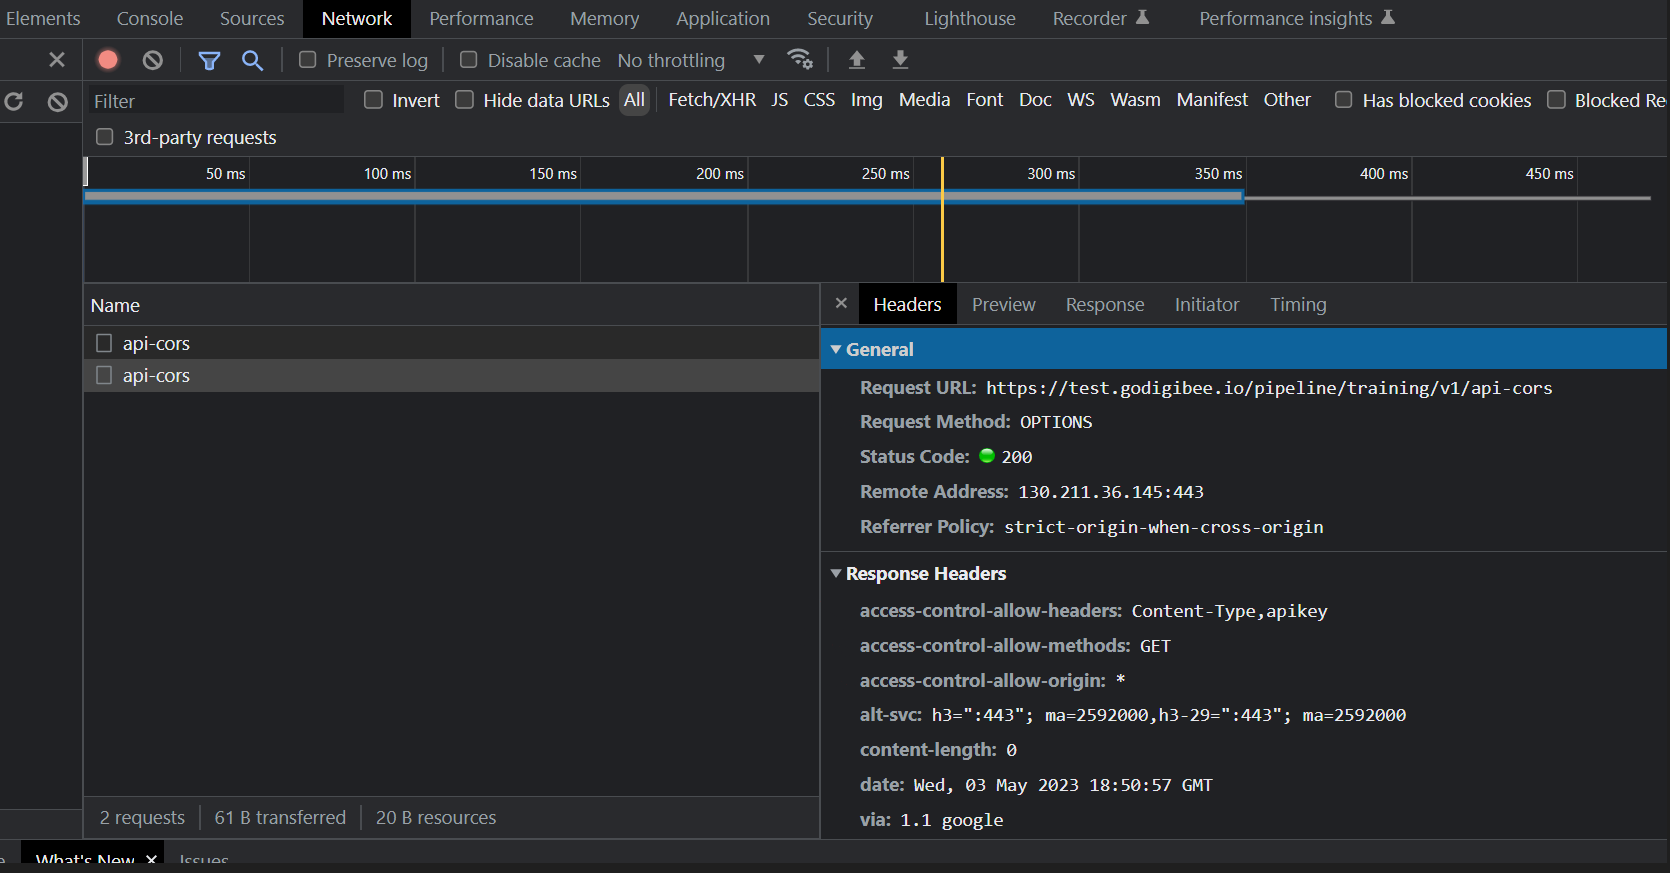
Task: Open the Timing tab of the request
Action: coord(1298,305)
